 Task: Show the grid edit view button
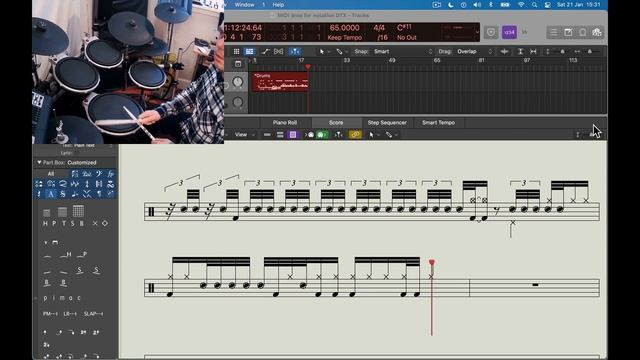[x=236, y=51]
